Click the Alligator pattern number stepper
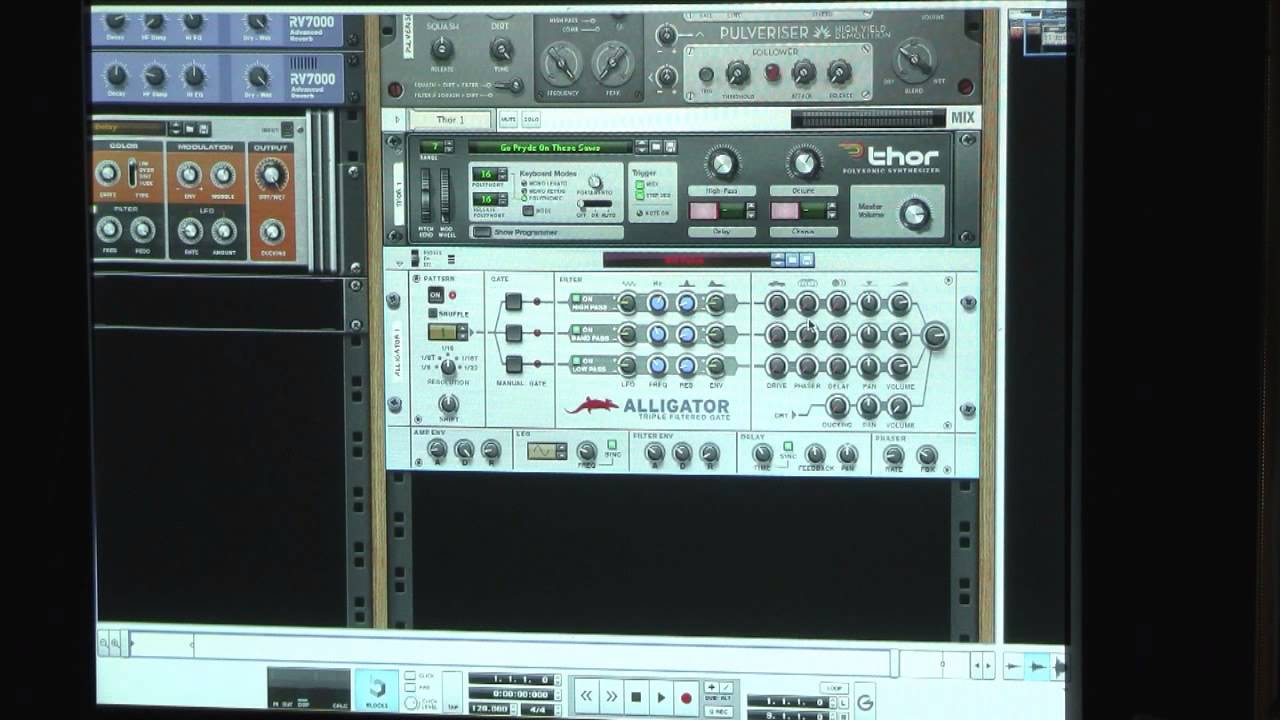 [x=463, y=332]
